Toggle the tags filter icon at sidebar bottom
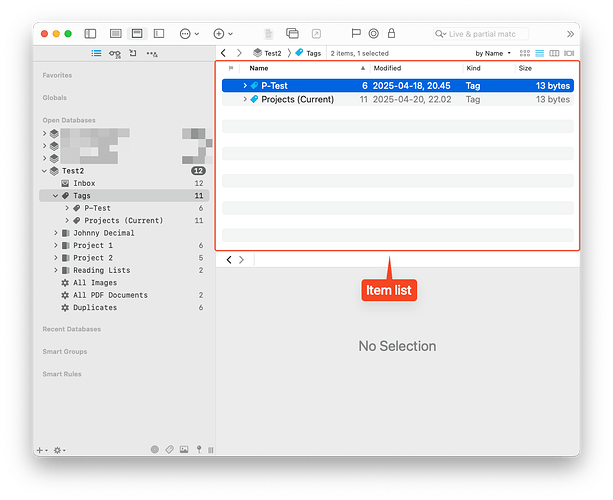 pos(169,450)
